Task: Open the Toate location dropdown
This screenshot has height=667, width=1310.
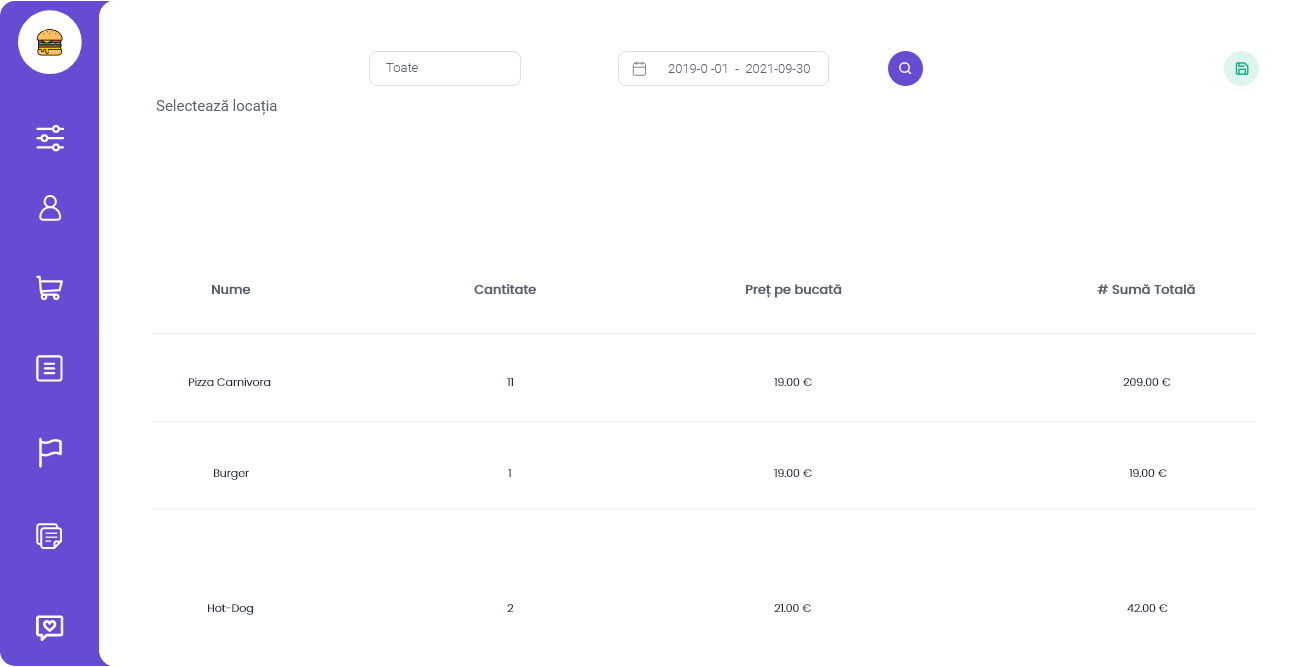Action: pos(445,68)
